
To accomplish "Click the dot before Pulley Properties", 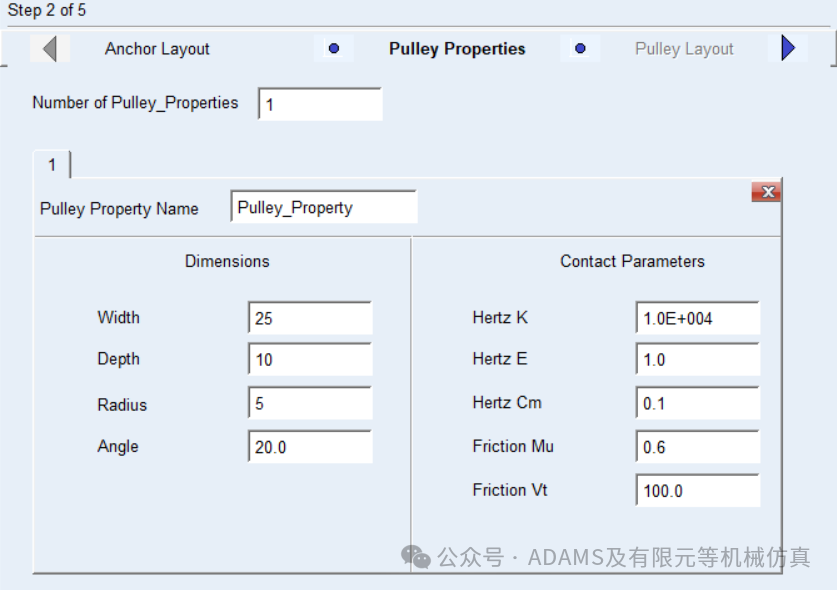I will tap(334, 49).
